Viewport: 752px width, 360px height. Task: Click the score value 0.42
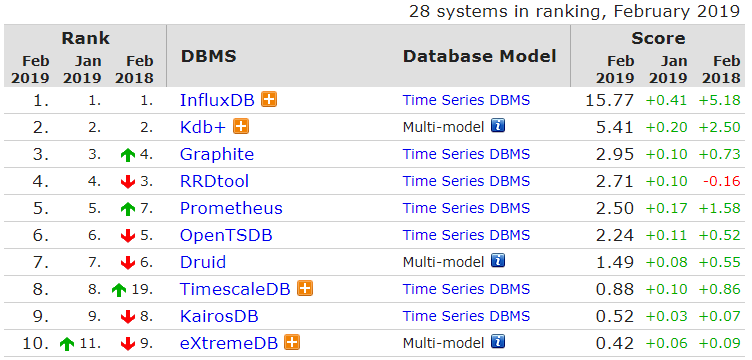614,343
